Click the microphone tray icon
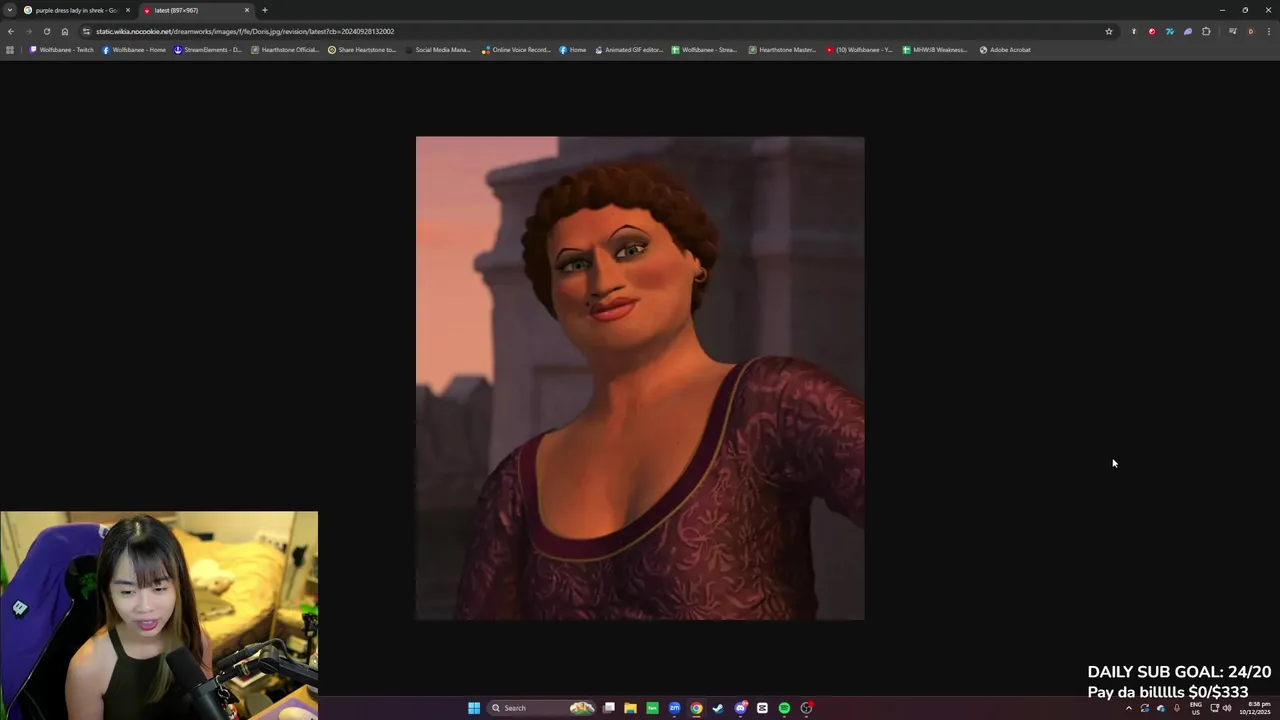 (x=1177, y=708)
